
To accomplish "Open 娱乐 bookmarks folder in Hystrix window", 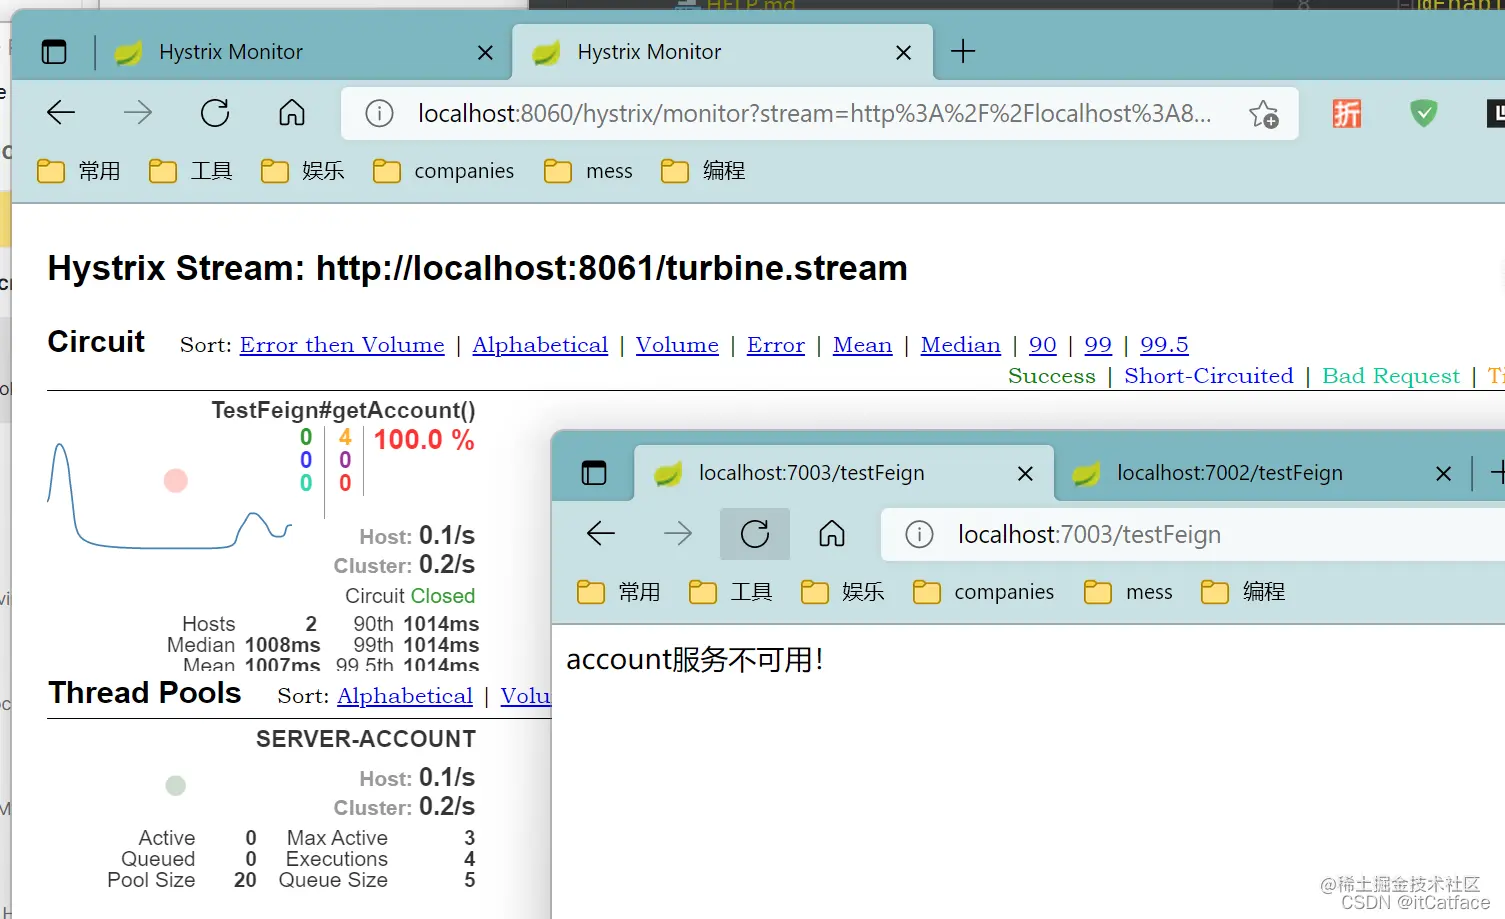I will 303,171.
